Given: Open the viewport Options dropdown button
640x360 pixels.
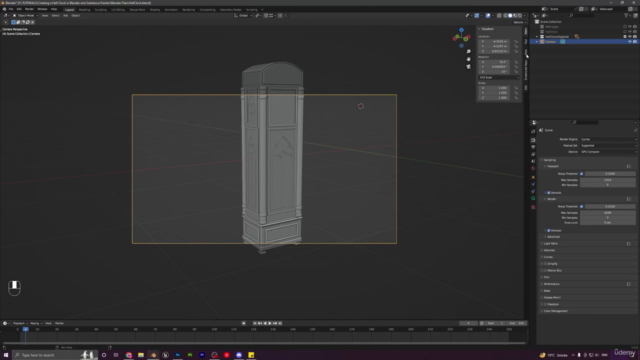Looking at the screenshot, I should tap(519, 22).
